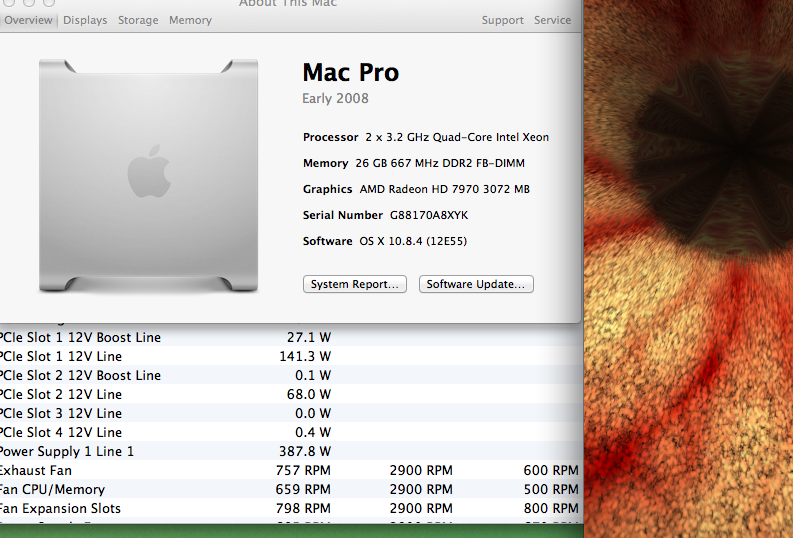Select PCIe Slot 3 12V Line row
793x538 pixels.
[291, 414]
